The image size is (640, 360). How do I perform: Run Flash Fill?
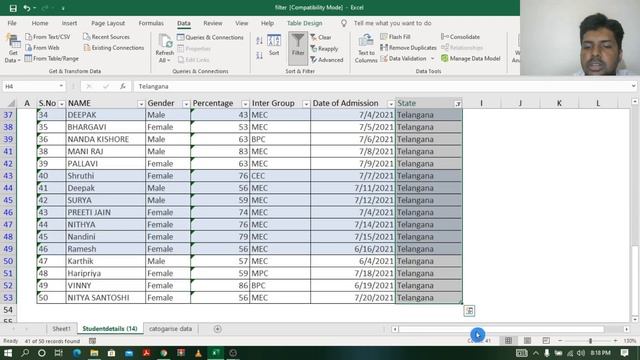coord(396,37)
